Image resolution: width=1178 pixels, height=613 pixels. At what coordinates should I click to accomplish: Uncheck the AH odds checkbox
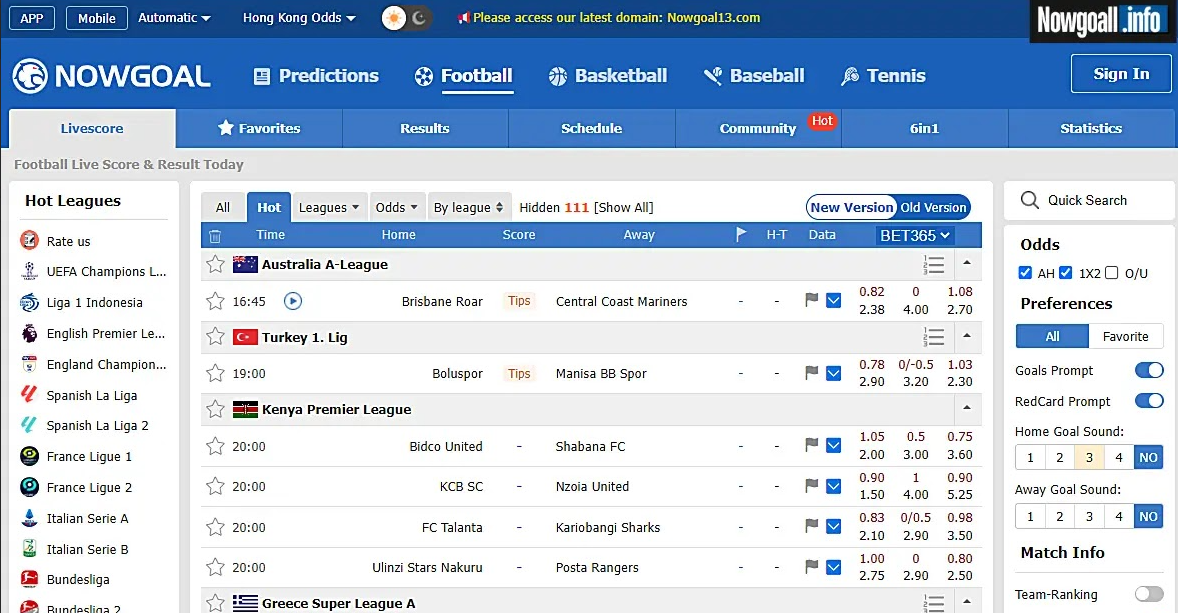click(1025, 273)
